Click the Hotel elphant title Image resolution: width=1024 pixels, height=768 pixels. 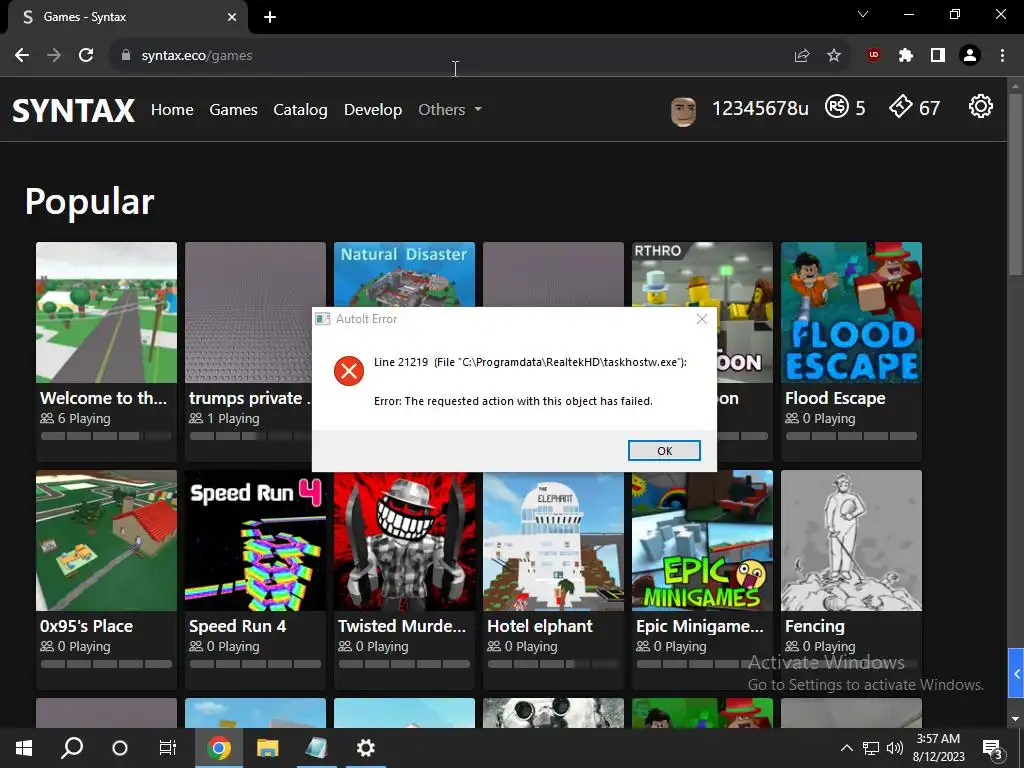540,626
